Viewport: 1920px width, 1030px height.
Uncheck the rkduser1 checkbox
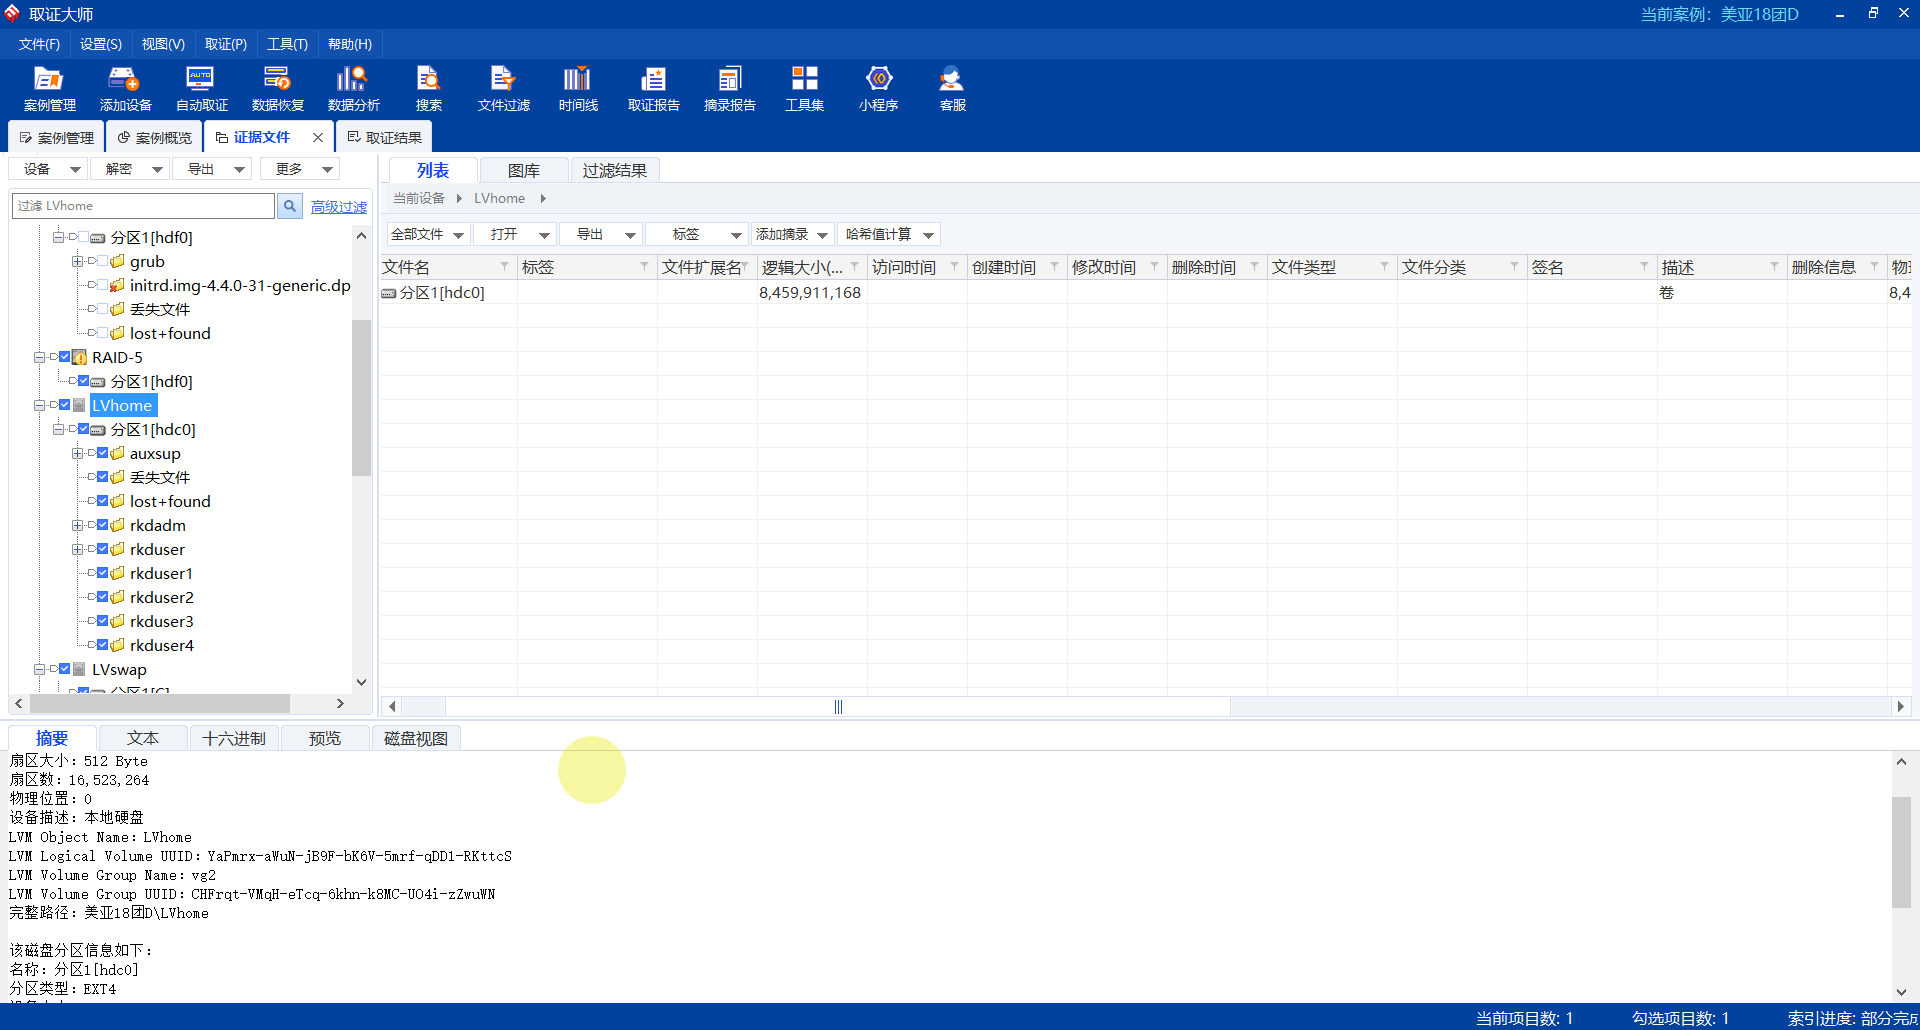coord(103,573)
